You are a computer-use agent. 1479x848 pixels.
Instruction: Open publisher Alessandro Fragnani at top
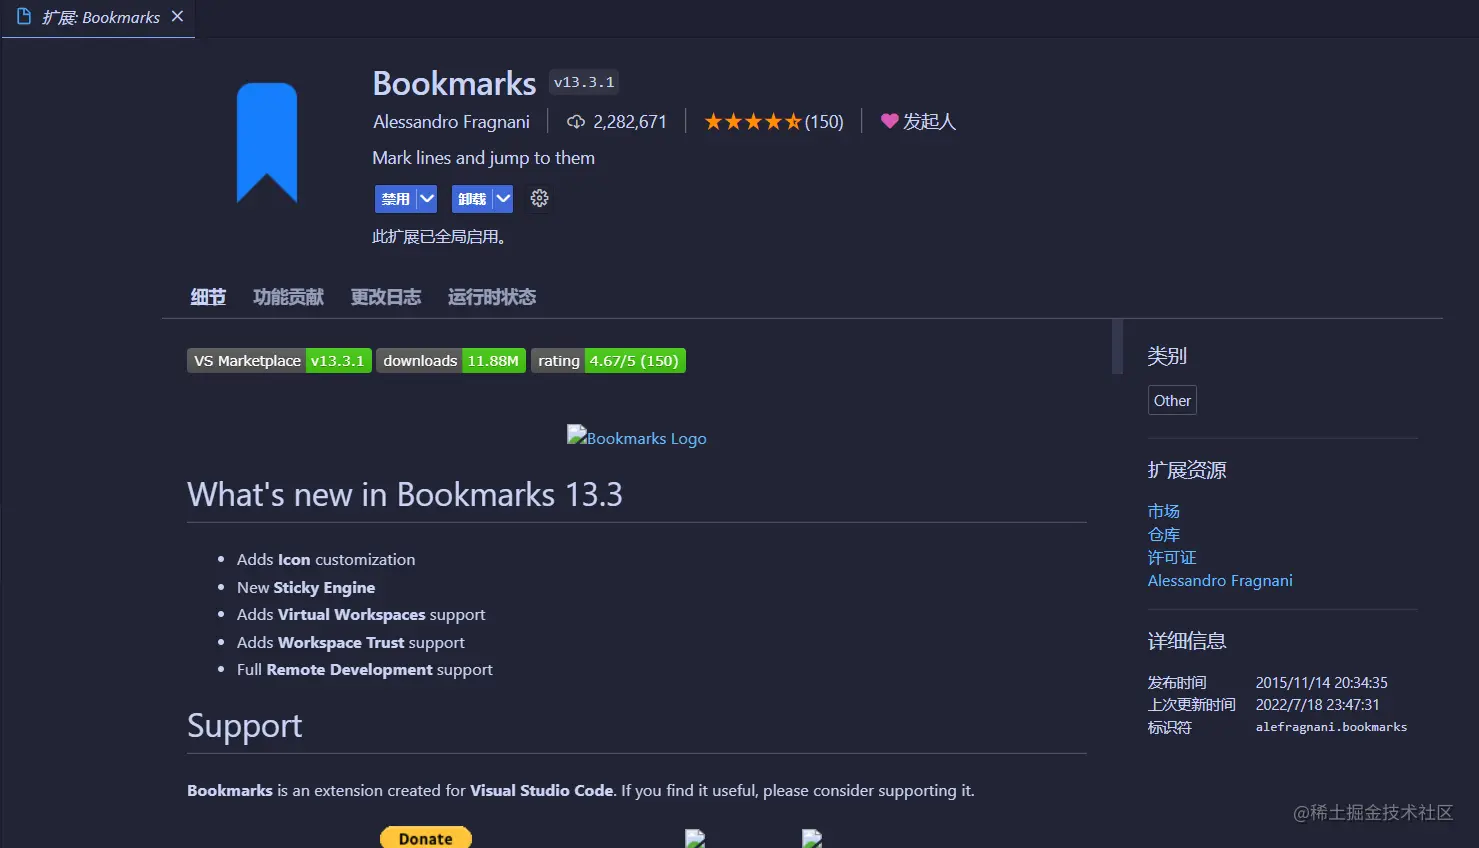point(452,122)
